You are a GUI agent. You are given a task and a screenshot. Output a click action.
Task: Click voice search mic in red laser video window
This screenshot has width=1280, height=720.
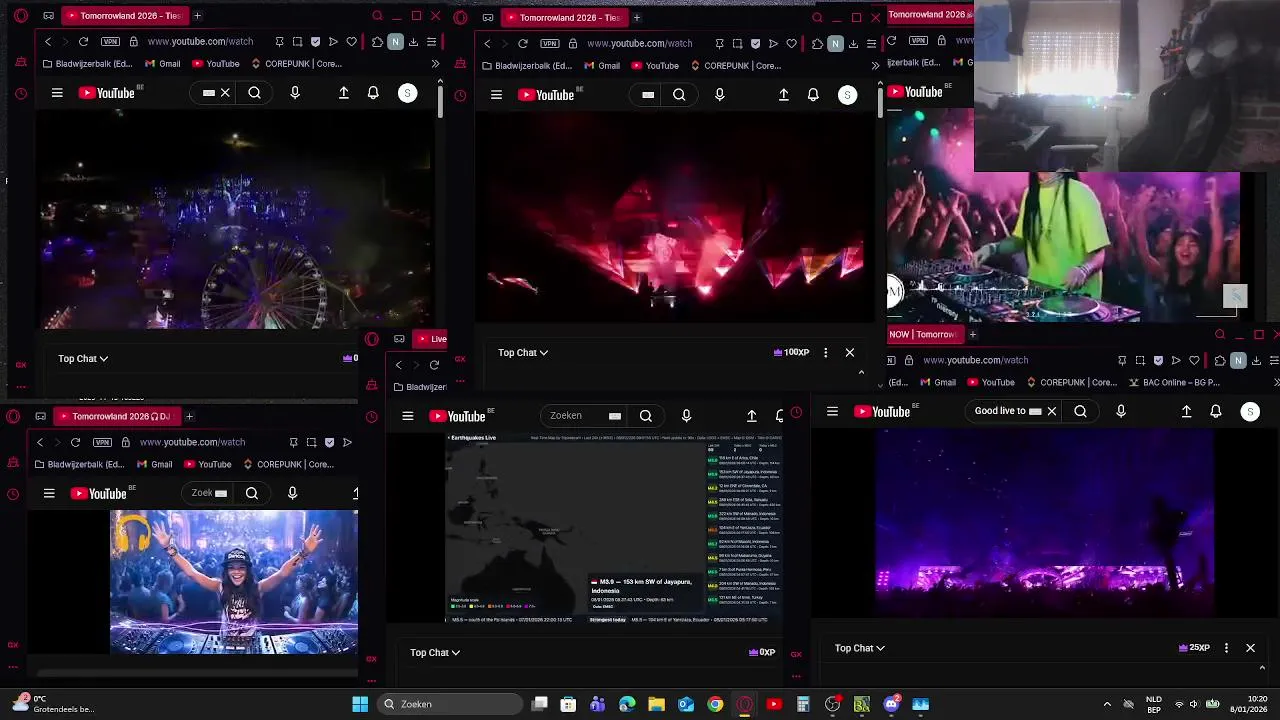720,95
